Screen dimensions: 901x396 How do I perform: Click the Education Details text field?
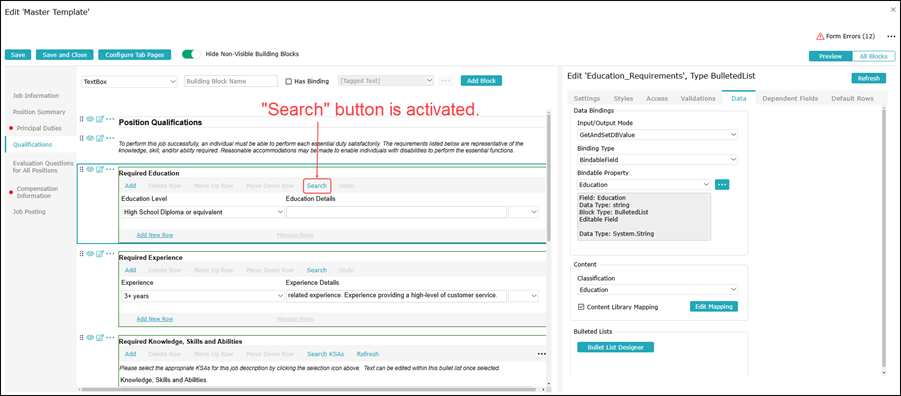[x=396, y=212]
